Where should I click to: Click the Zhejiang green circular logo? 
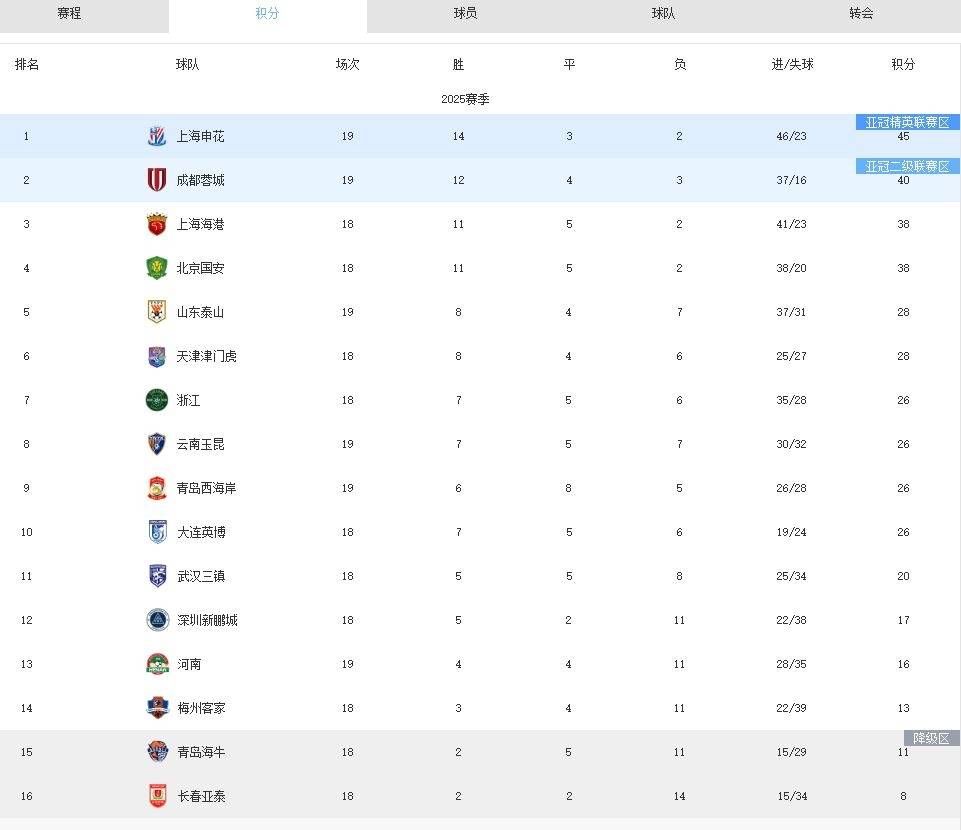click(157, 400)
